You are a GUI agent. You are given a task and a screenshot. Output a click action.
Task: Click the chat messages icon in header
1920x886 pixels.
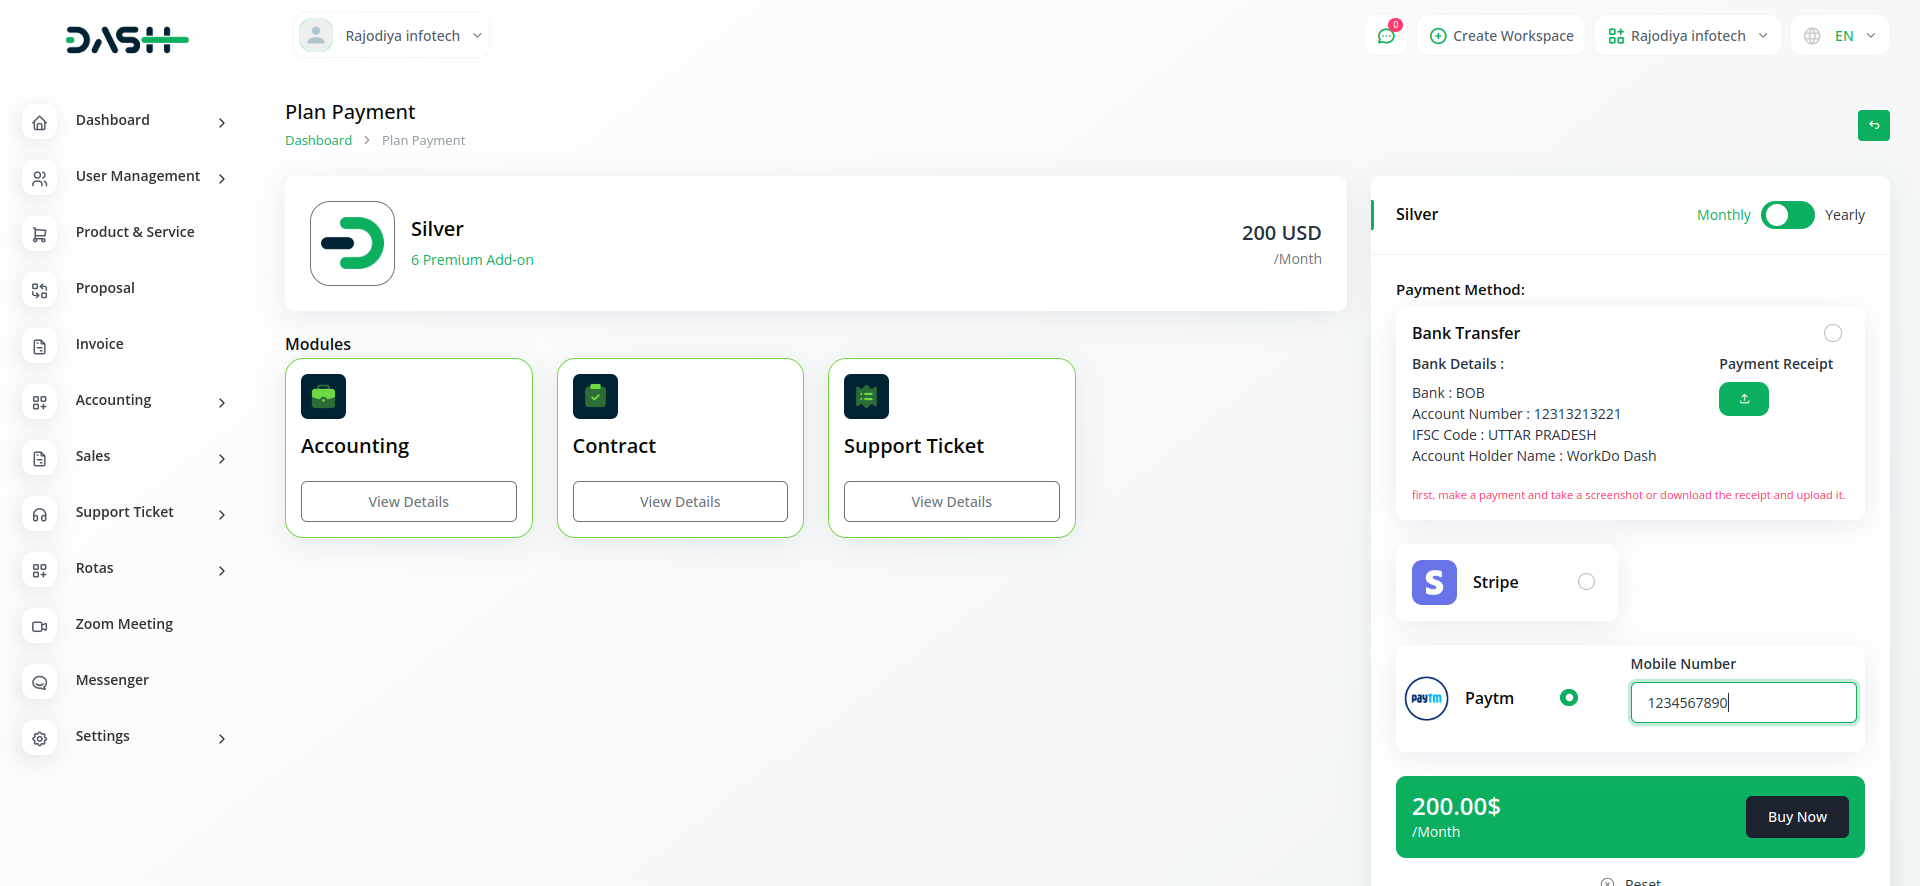[1386, 36]
